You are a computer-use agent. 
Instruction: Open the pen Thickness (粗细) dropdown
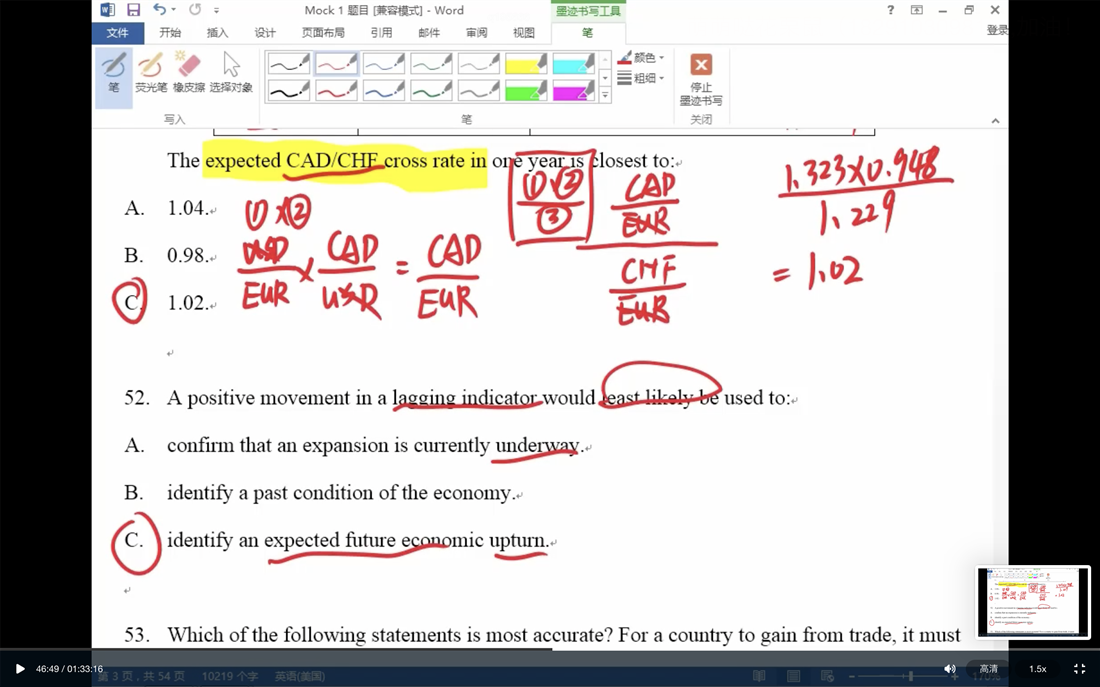click(x=640, y=78)
